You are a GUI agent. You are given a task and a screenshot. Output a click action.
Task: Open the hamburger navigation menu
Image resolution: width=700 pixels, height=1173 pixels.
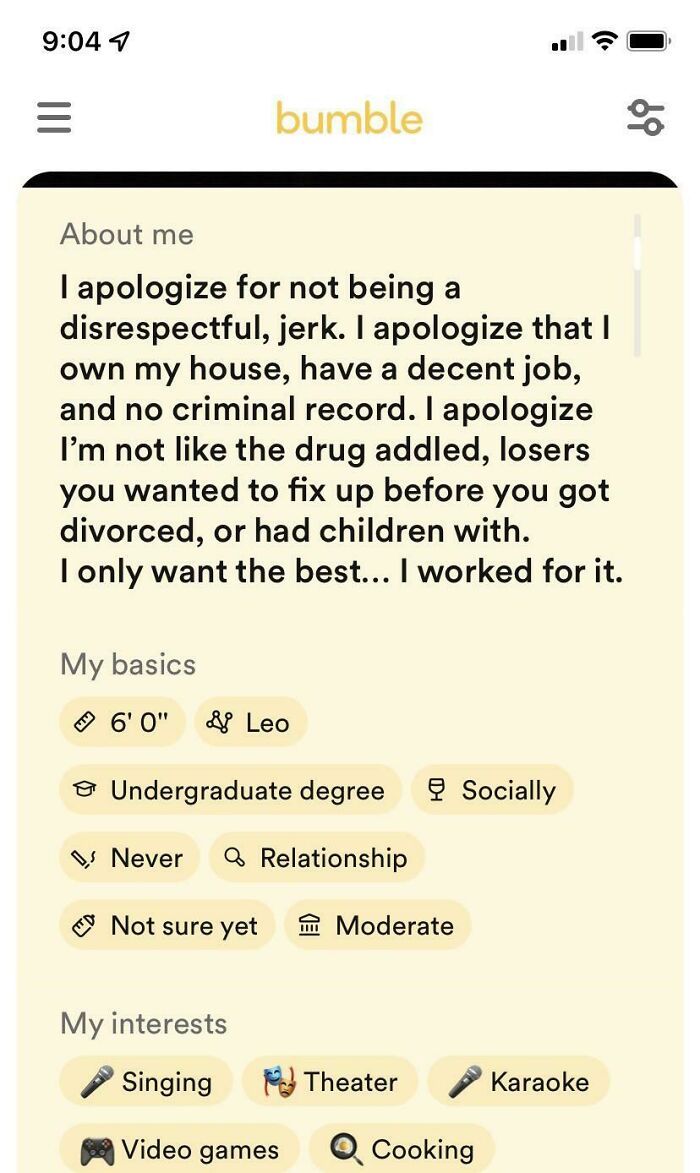tap(53, 118)
